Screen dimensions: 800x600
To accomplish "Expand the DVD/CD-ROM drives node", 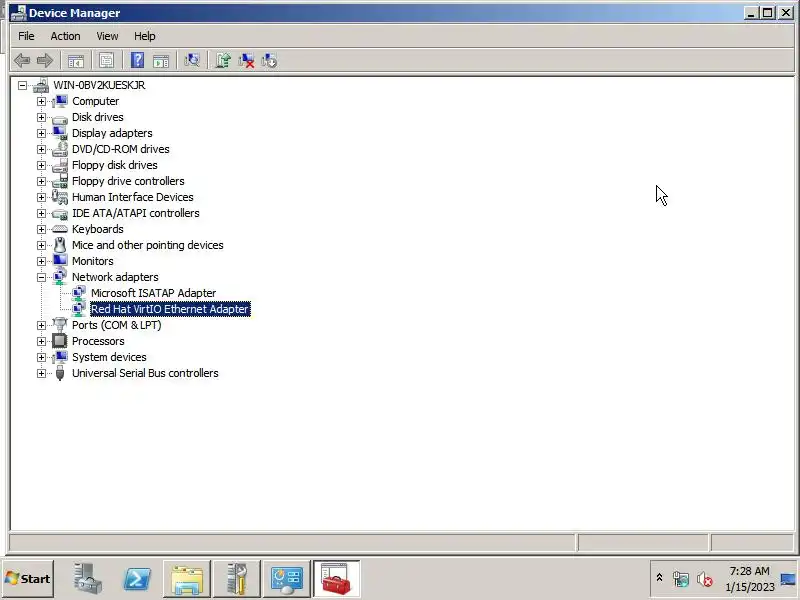I will [x=41, y=149].
